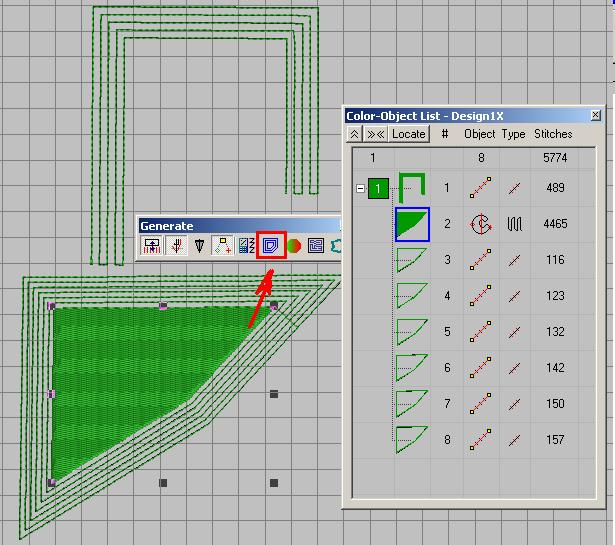Screen dimensions: 615x545
Task: Click the double up-arrow collapse button
Action: tap(354, 134)
